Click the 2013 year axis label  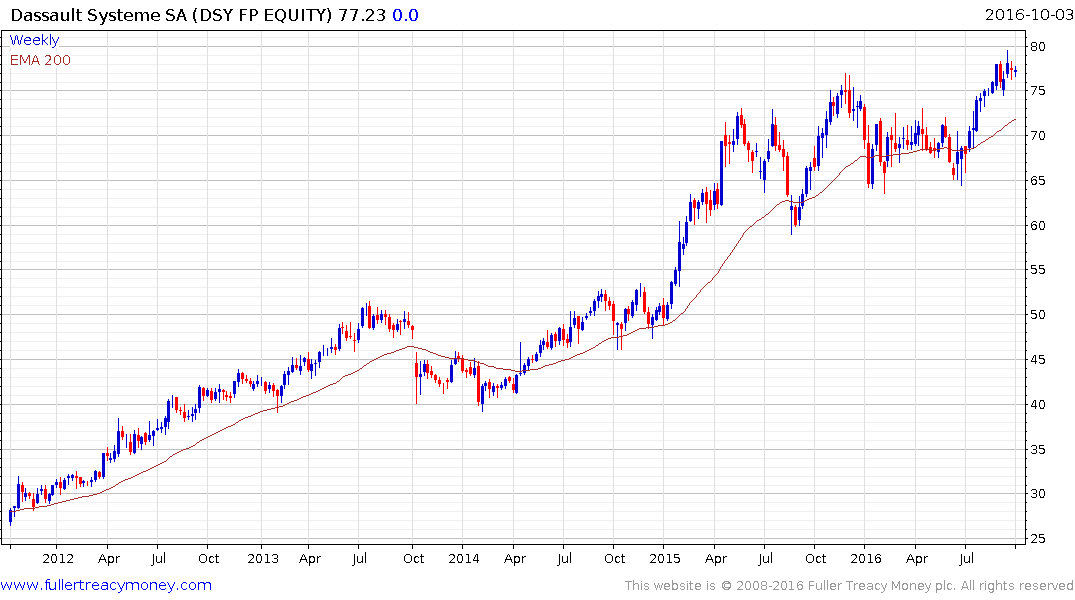pos(263,558)
